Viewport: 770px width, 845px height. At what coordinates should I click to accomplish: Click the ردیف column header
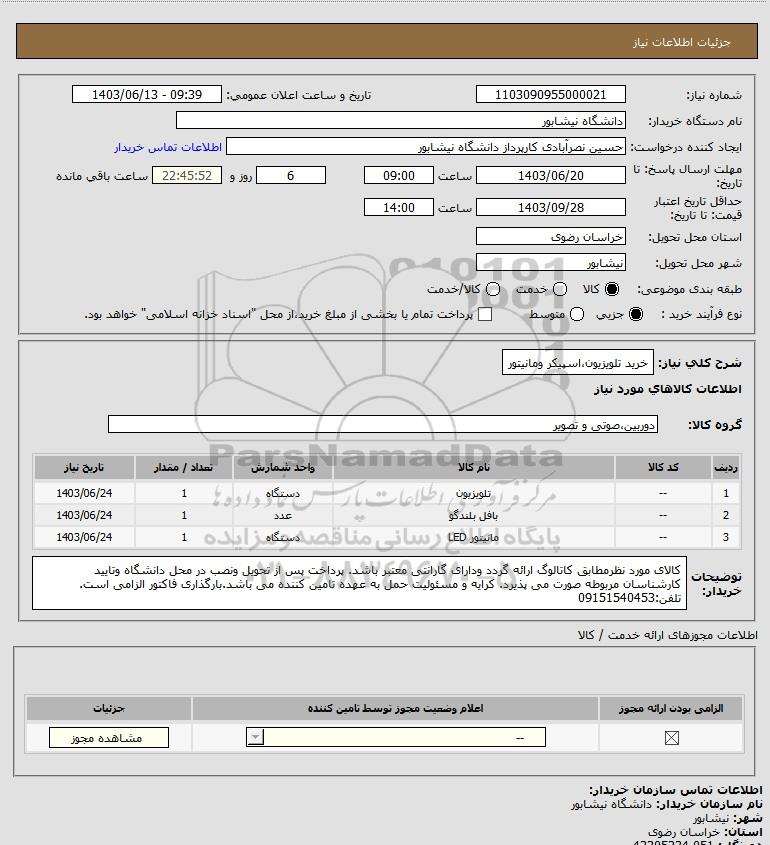tap(726, 468)
